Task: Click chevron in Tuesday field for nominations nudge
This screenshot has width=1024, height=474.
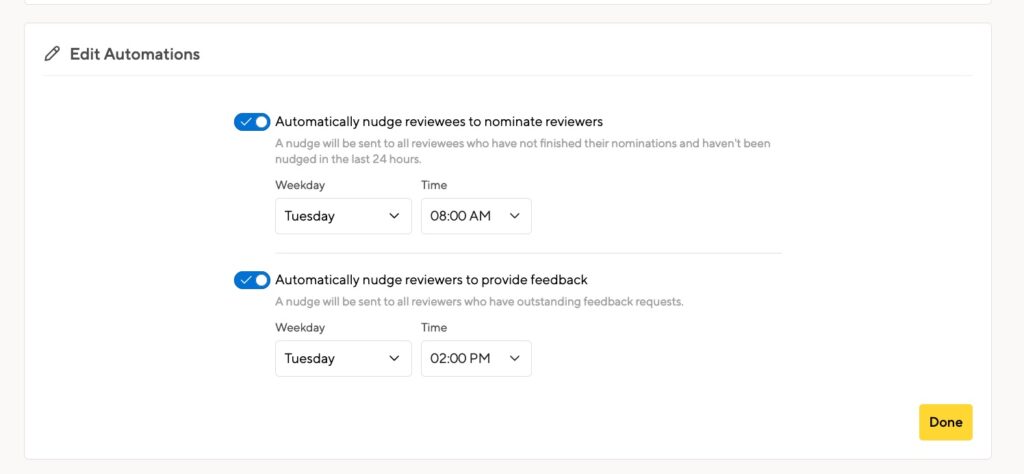Action: coord(394,216)
